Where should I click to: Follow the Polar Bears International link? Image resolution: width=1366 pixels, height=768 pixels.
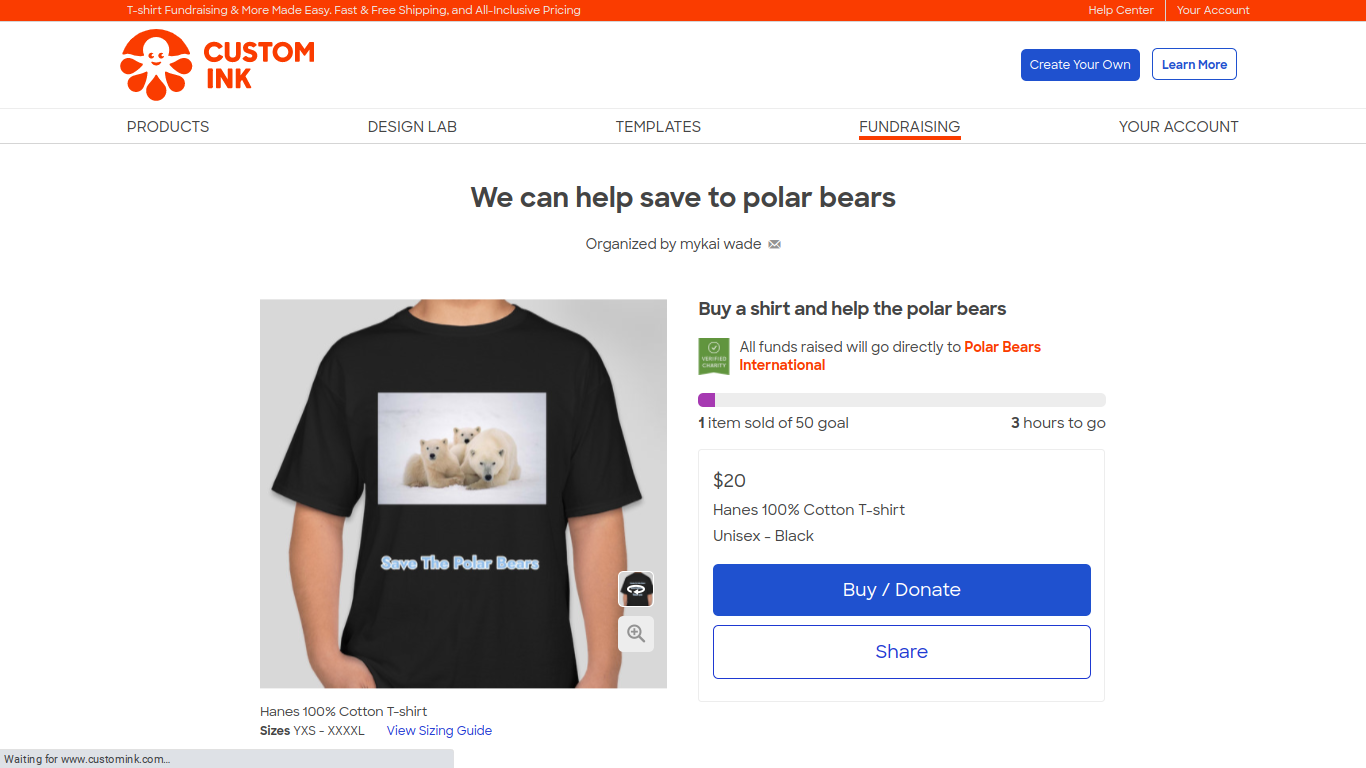pyautogui.click(x=1002, y=347)
